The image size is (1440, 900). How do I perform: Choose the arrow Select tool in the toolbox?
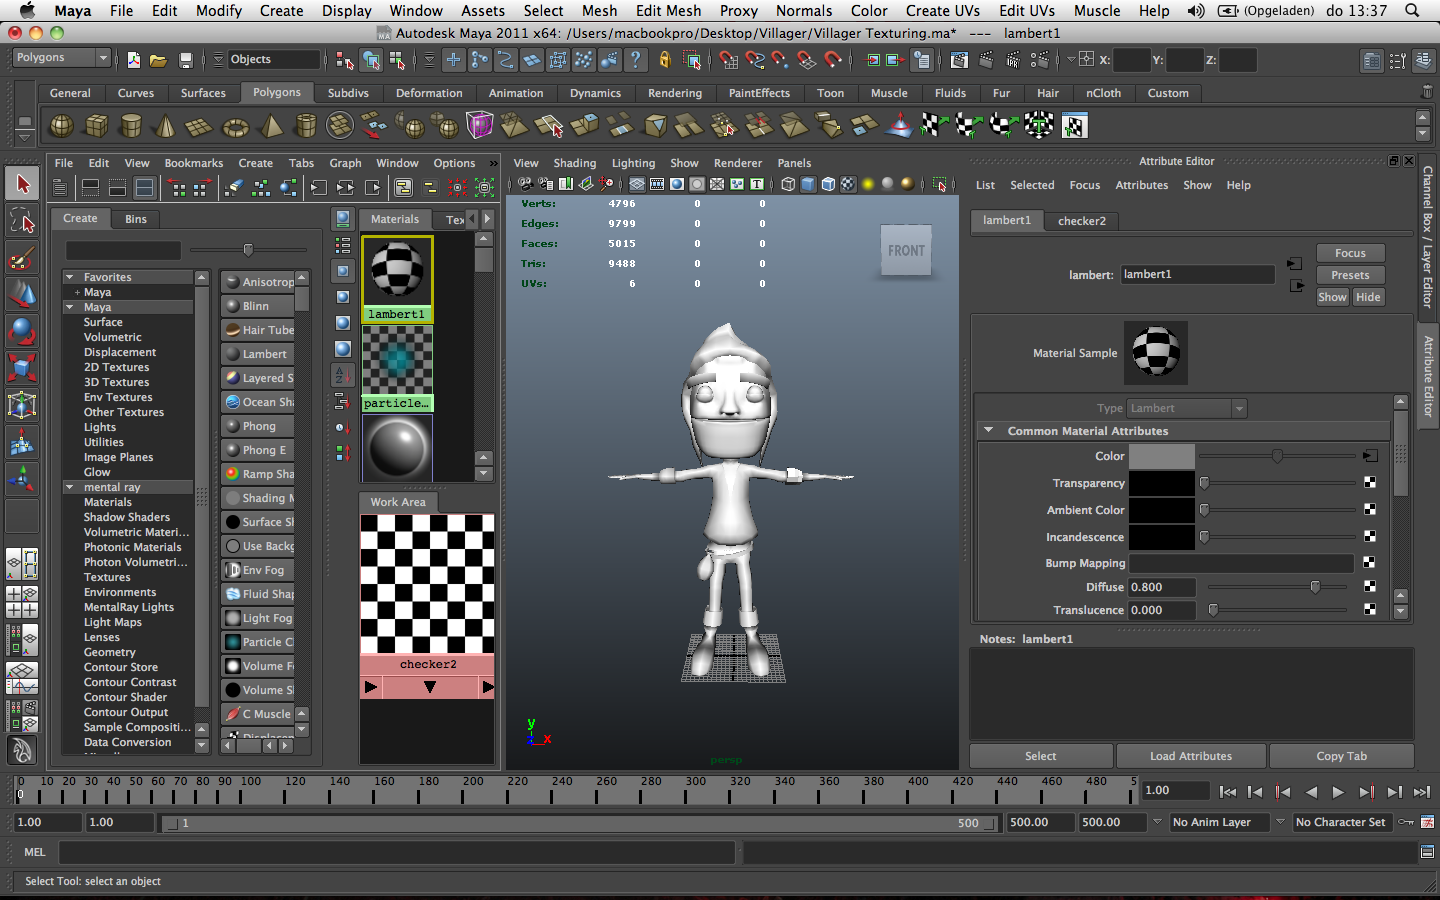pos(22,184)
